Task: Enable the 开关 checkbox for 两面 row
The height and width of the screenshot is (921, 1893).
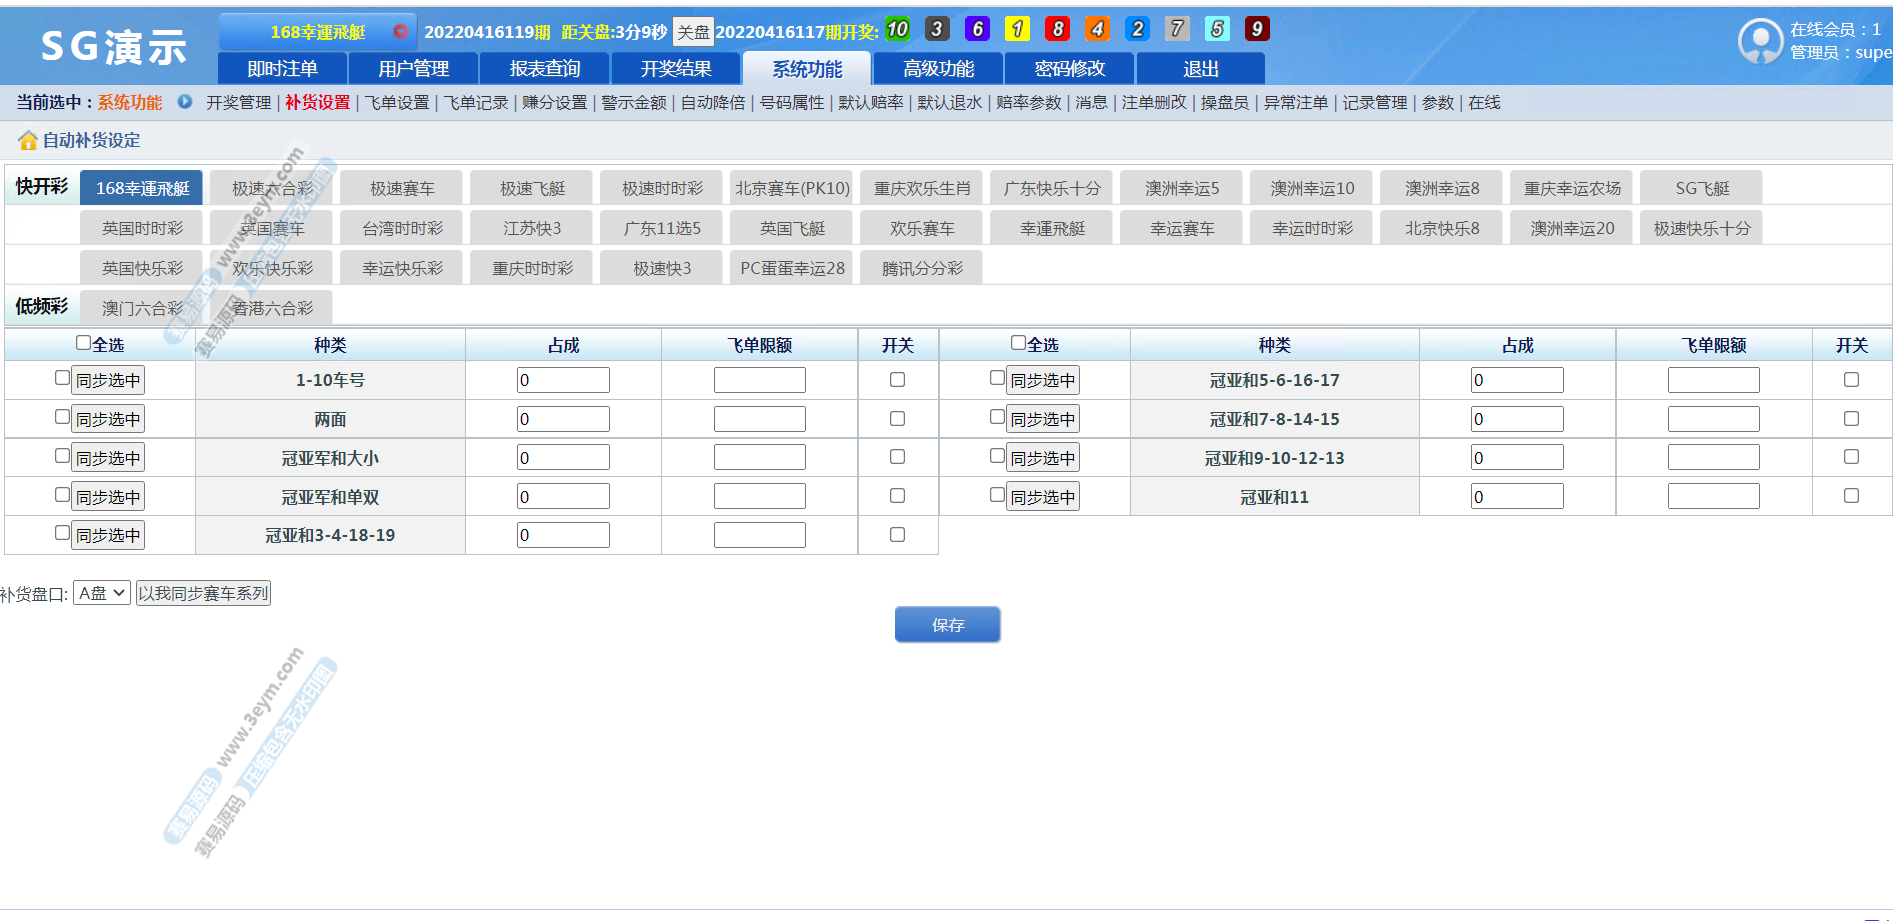Action: (x=897, y=419)
